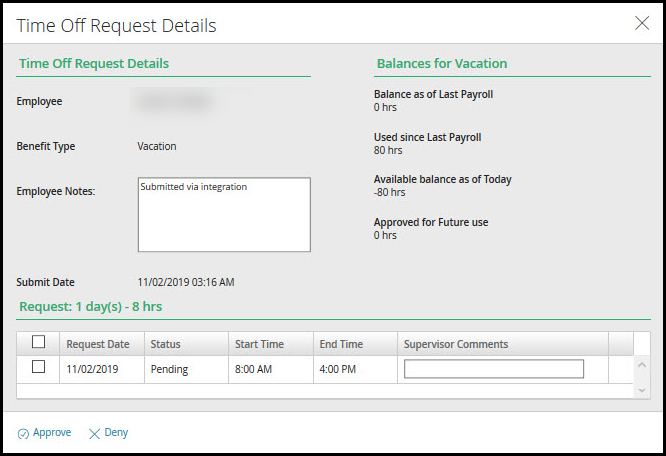Click the 11/02/2019 request date cell
The width and height of the screenshot is (666, 456).
click(92, 369)
